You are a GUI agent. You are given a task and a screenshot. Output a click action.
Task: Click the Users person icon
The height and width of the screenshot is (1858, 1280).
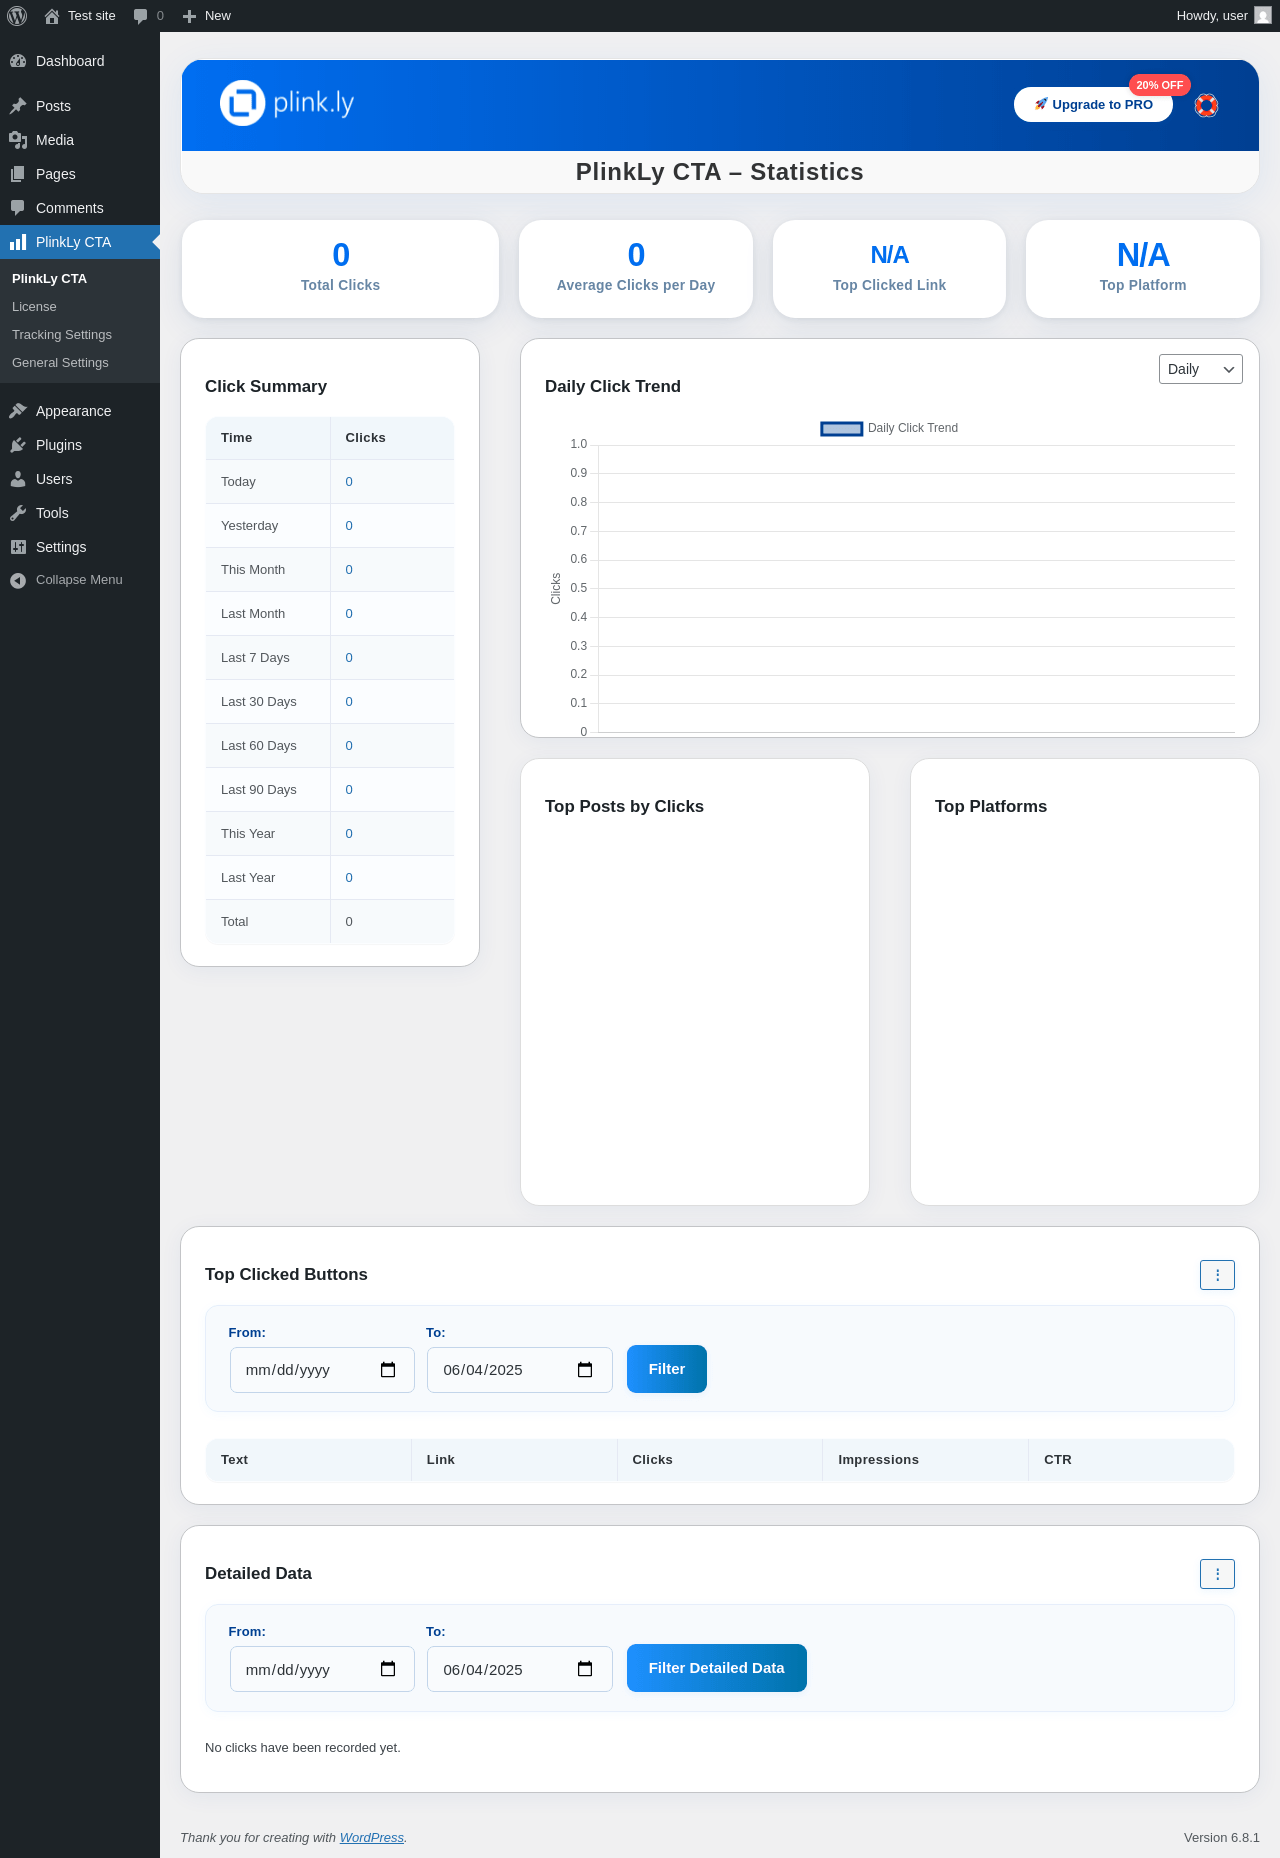(18, 479)
